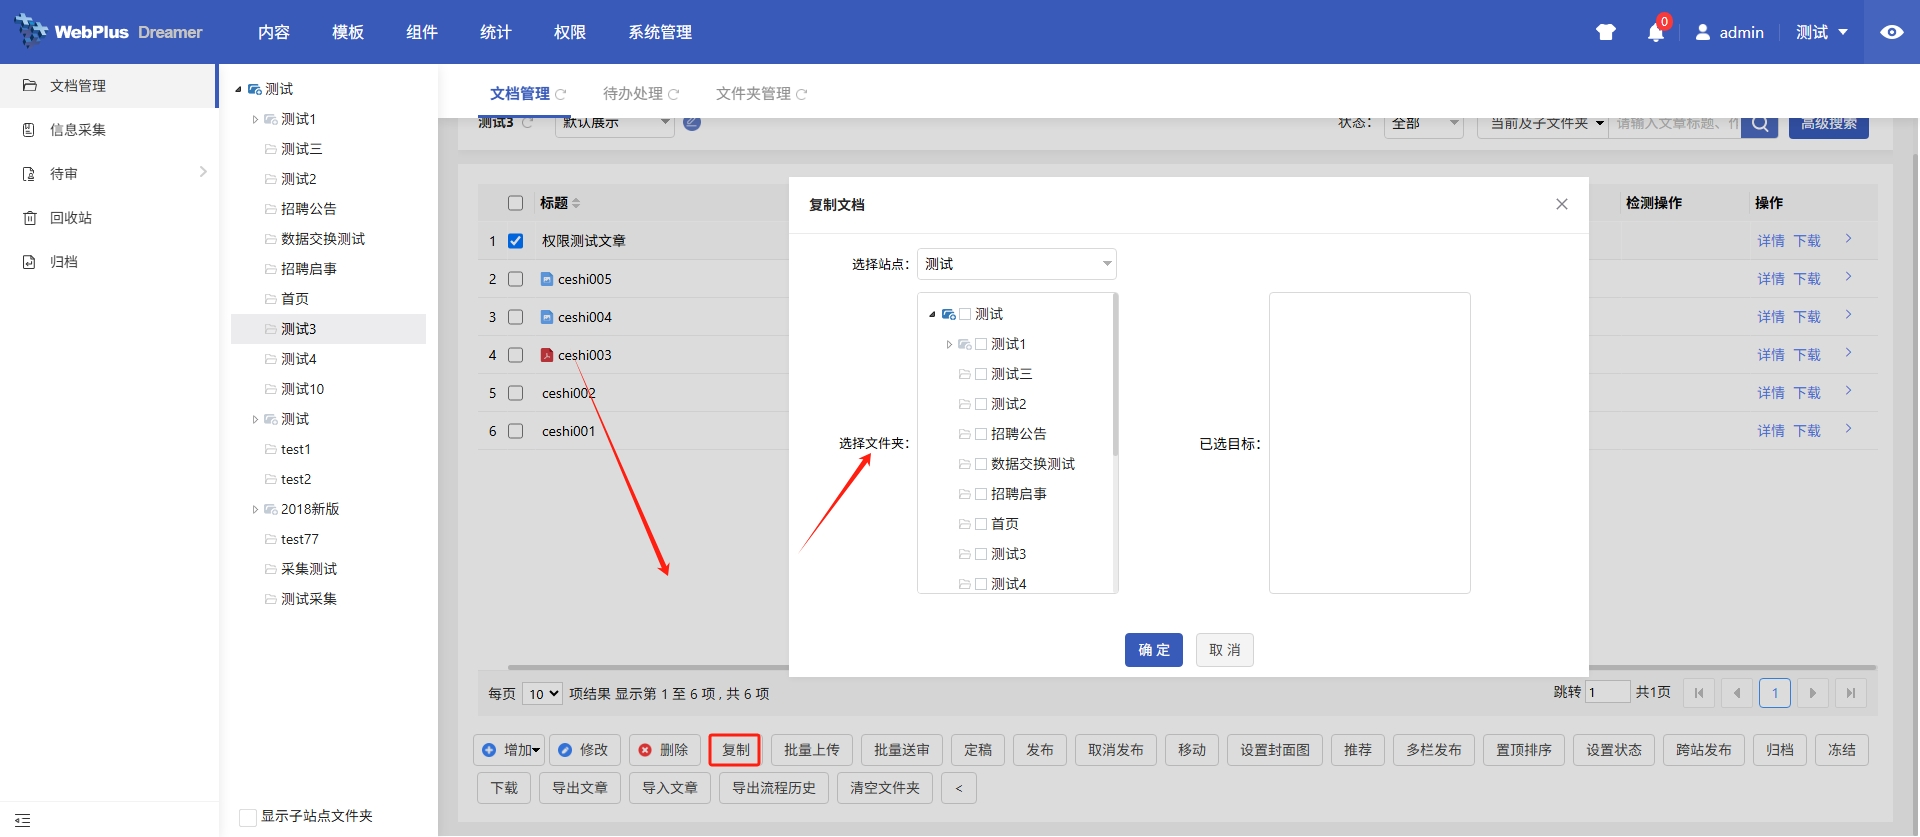Click the eye preview icon
The image size is (1920, 837).
[x=1891, y=32]
